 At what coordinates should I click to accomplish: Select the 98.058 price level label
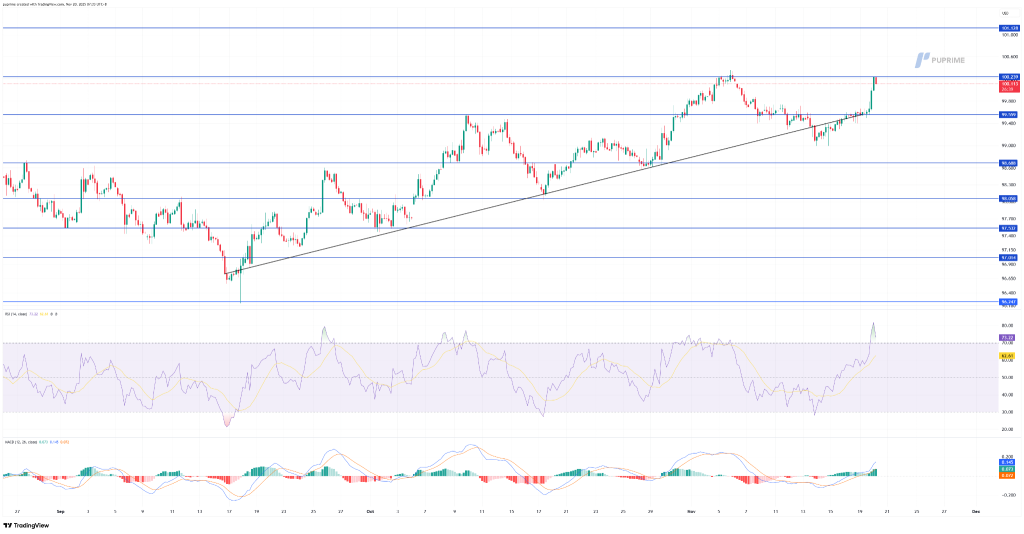point(1009,198)
